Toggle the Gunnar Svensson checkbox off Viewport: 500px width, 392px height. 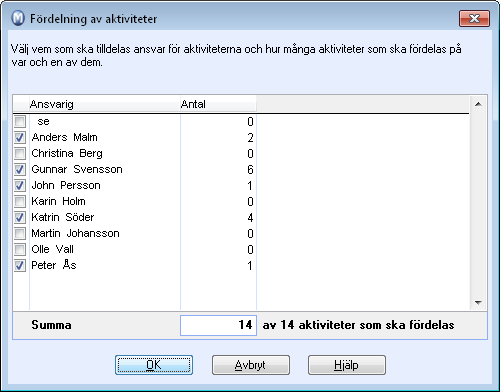(20, 169)
